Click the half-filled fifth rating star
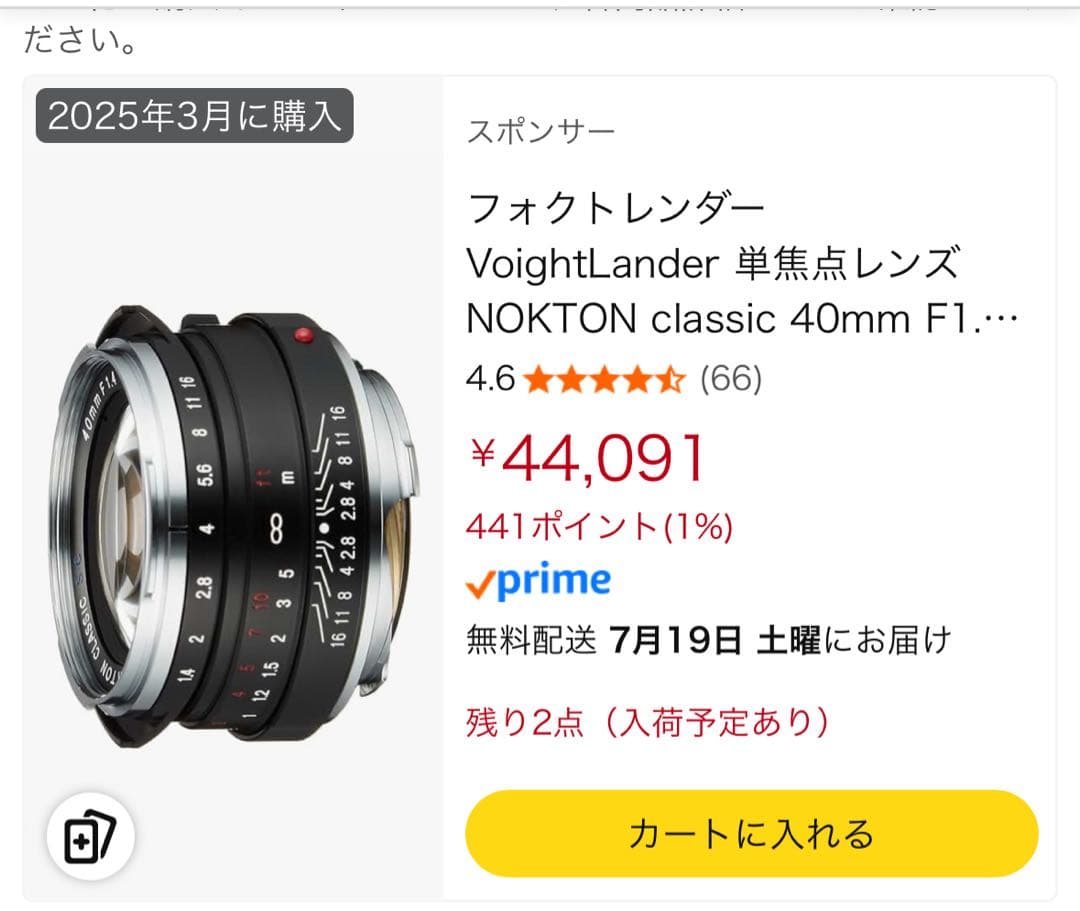This screenshot has height=911, width=1080. pos(671,379)
